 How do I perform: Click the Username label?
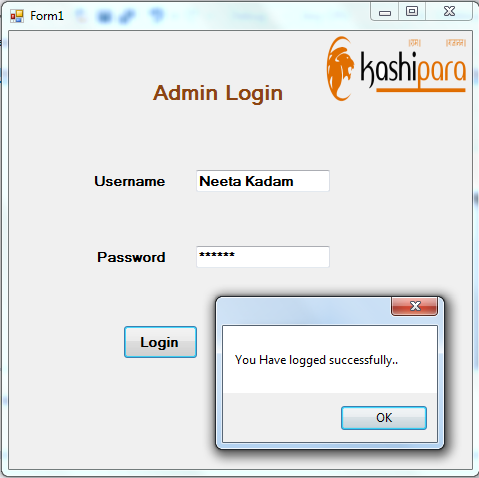click(x=130, y=181)
